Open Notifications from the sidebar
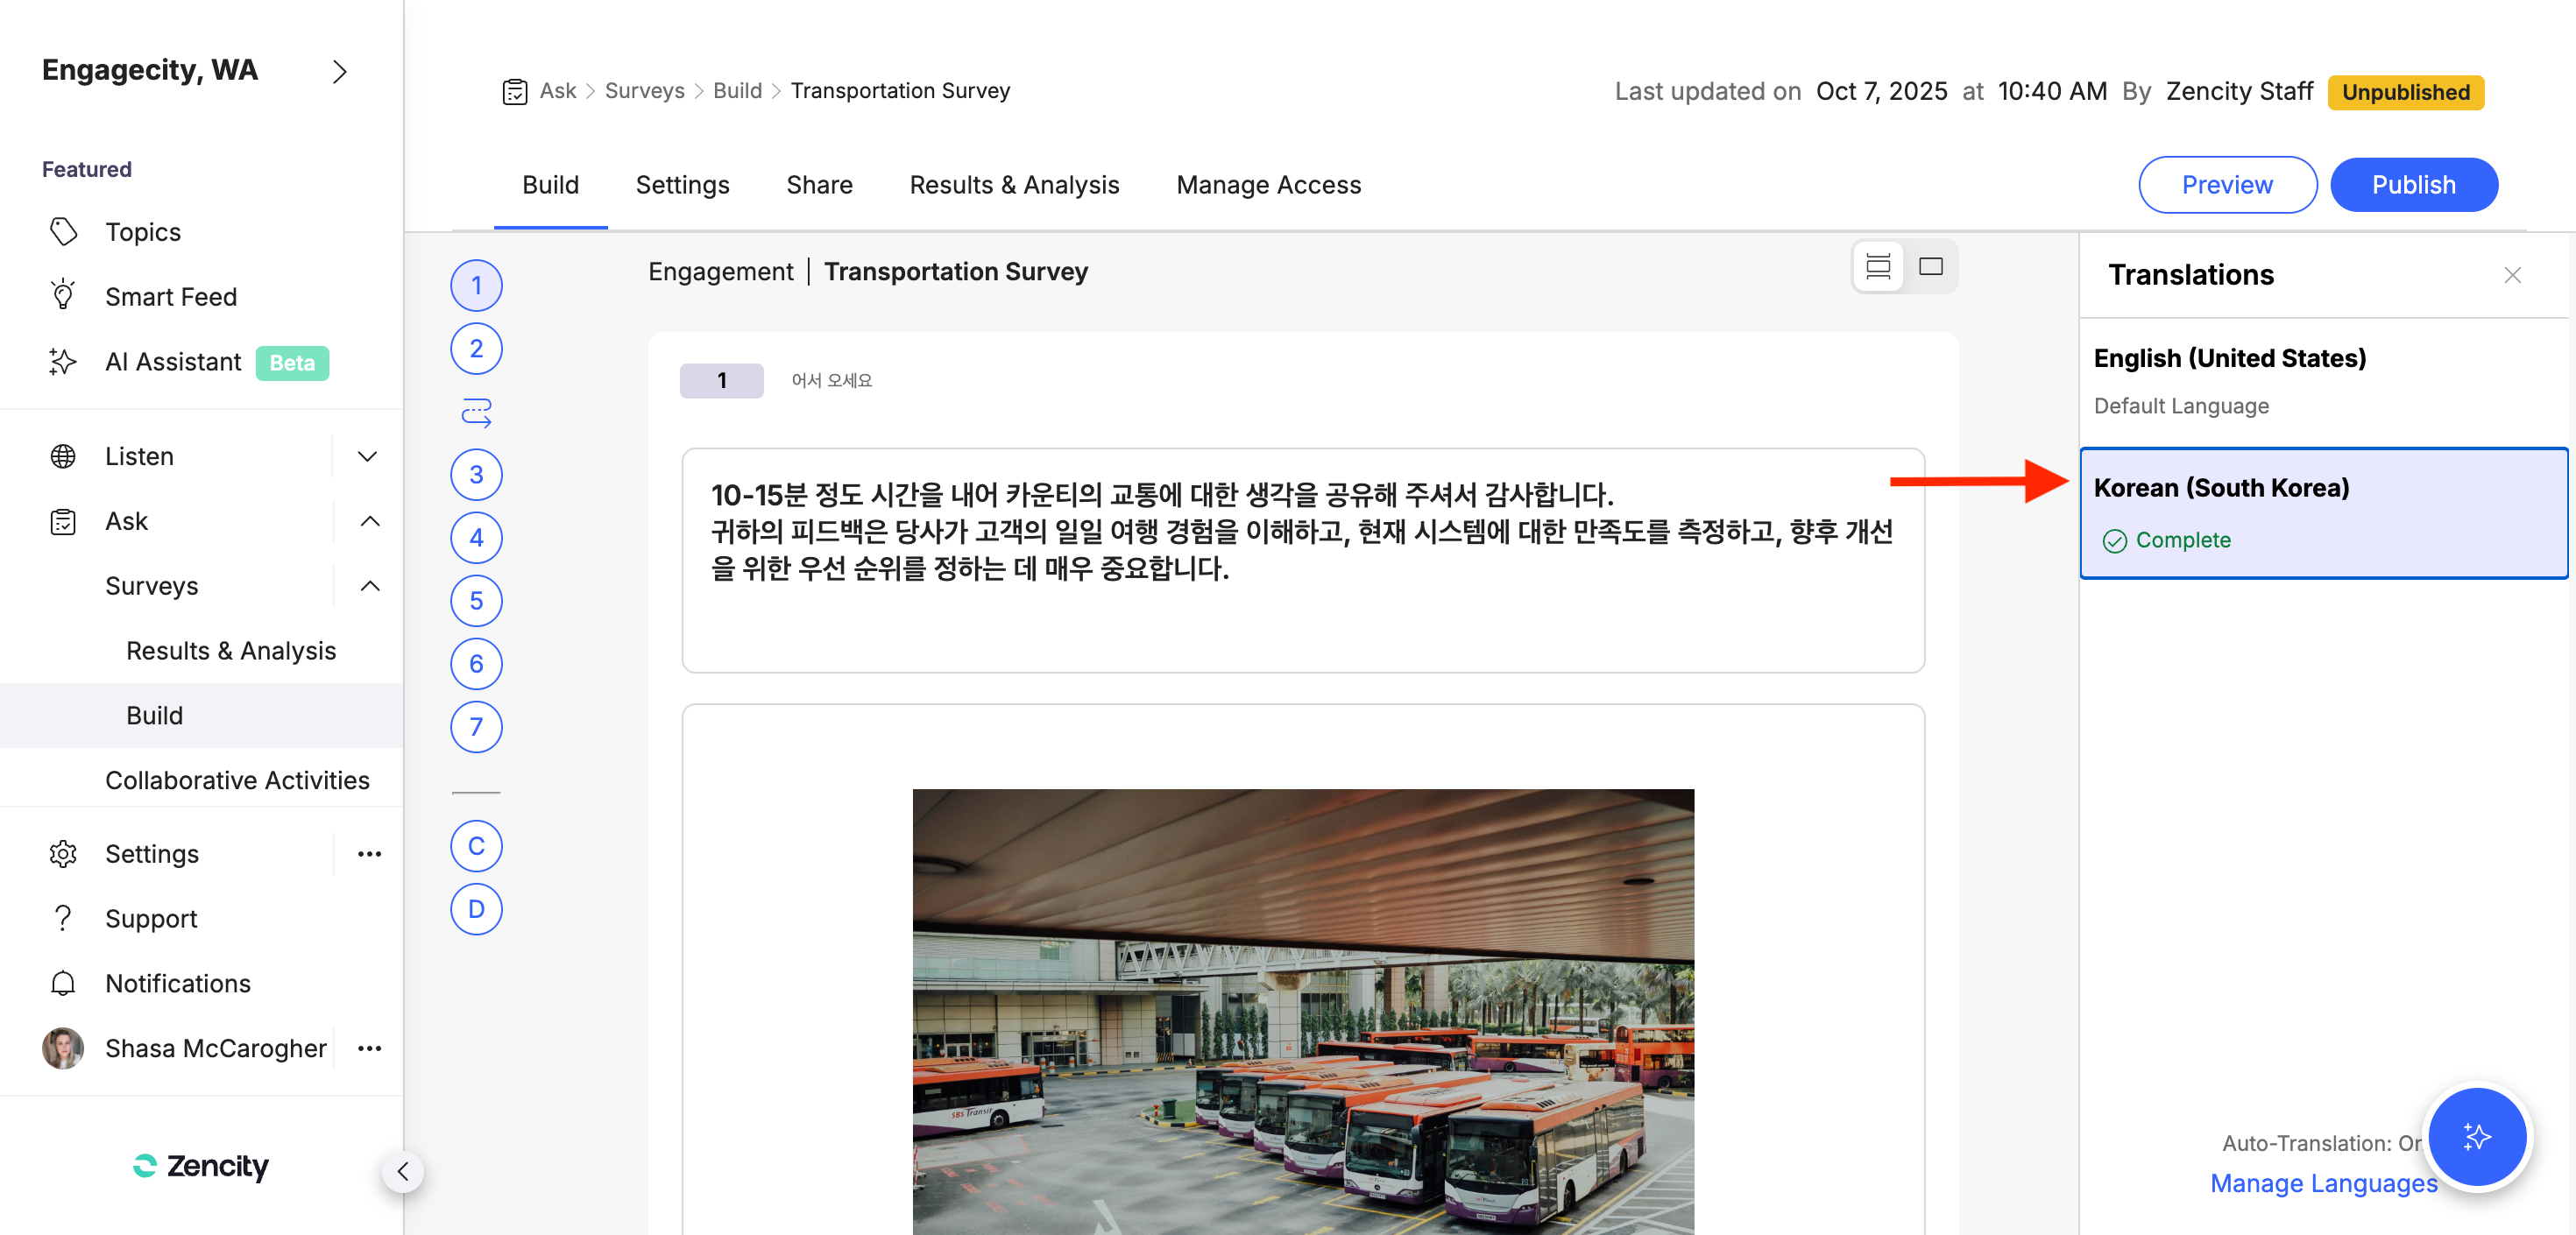 (178, 983)
